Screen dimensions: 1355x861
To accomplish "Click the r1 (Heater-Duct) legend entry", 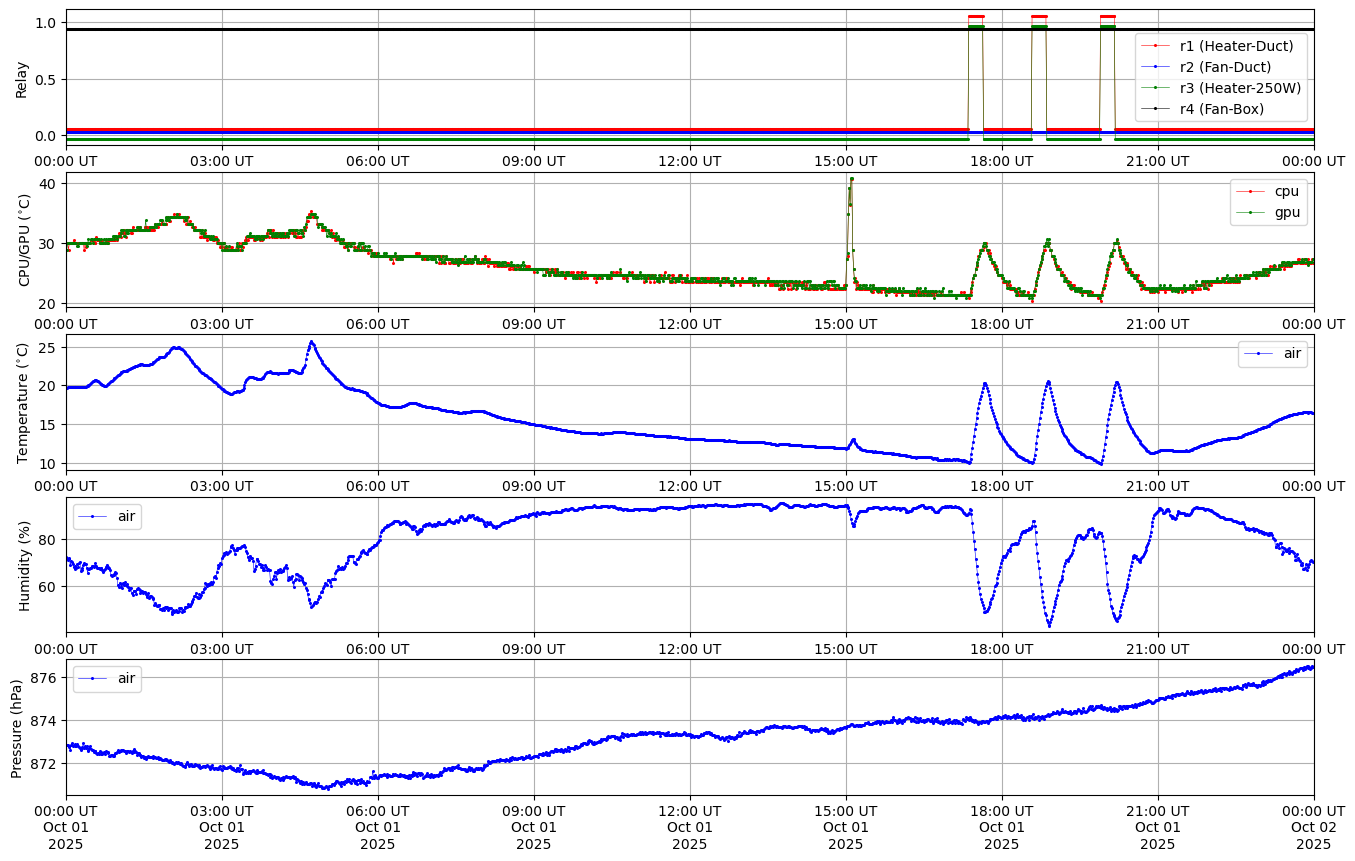I will pos(1236,46).
